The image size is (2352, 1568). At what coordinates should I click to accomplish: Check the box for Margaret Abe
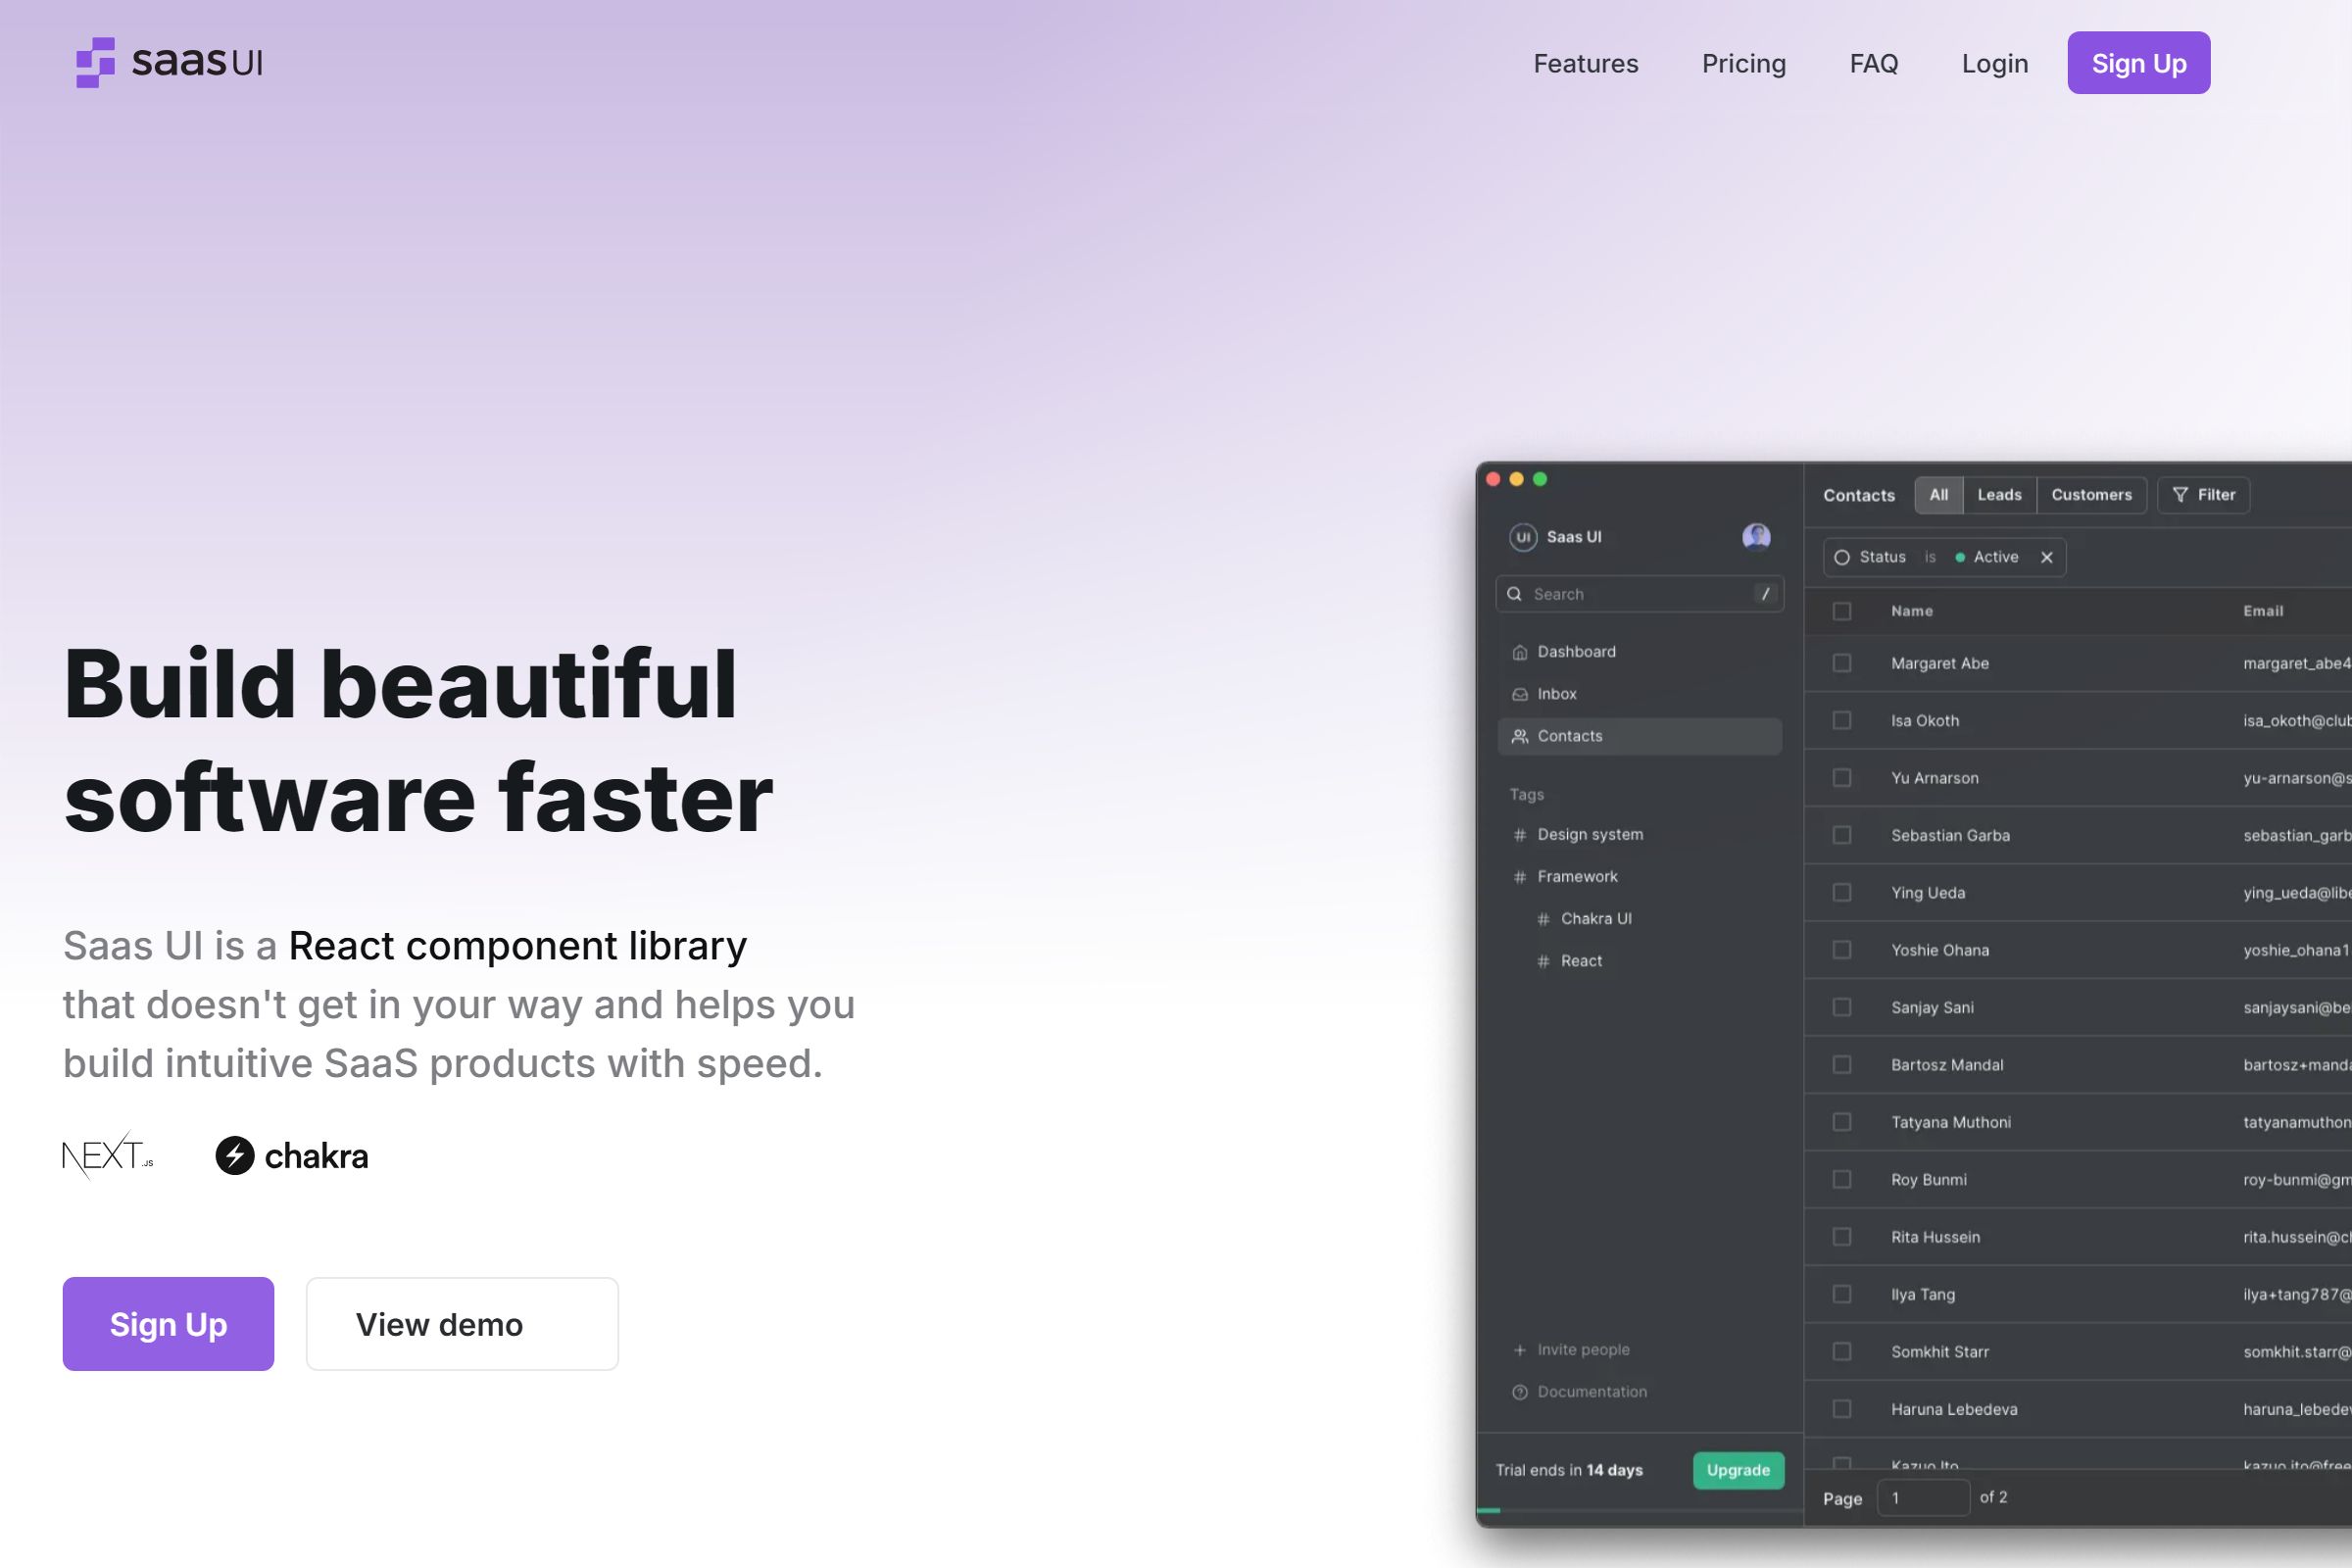(x=1842, y=663)
